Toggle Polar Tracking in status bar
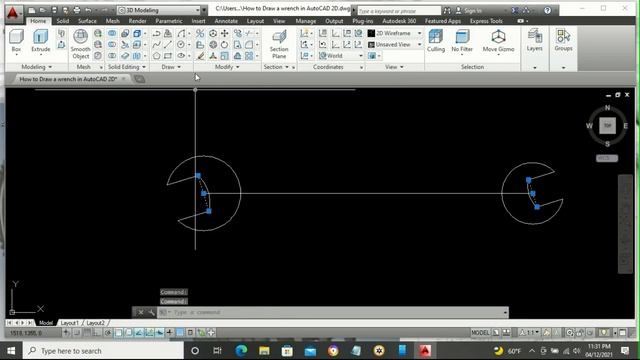The image size is (640, 360). pos(108,333)
